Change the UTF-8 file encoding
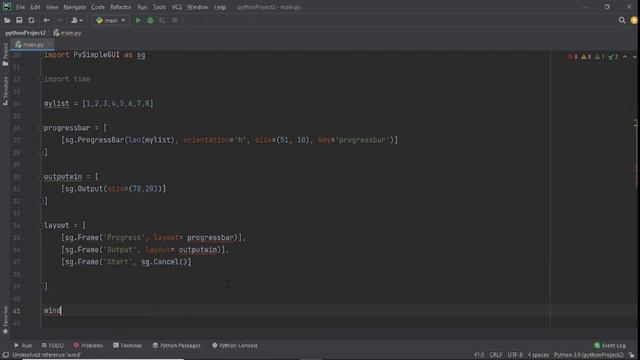The width and height of the screenshot is (640, 360). 515,355
